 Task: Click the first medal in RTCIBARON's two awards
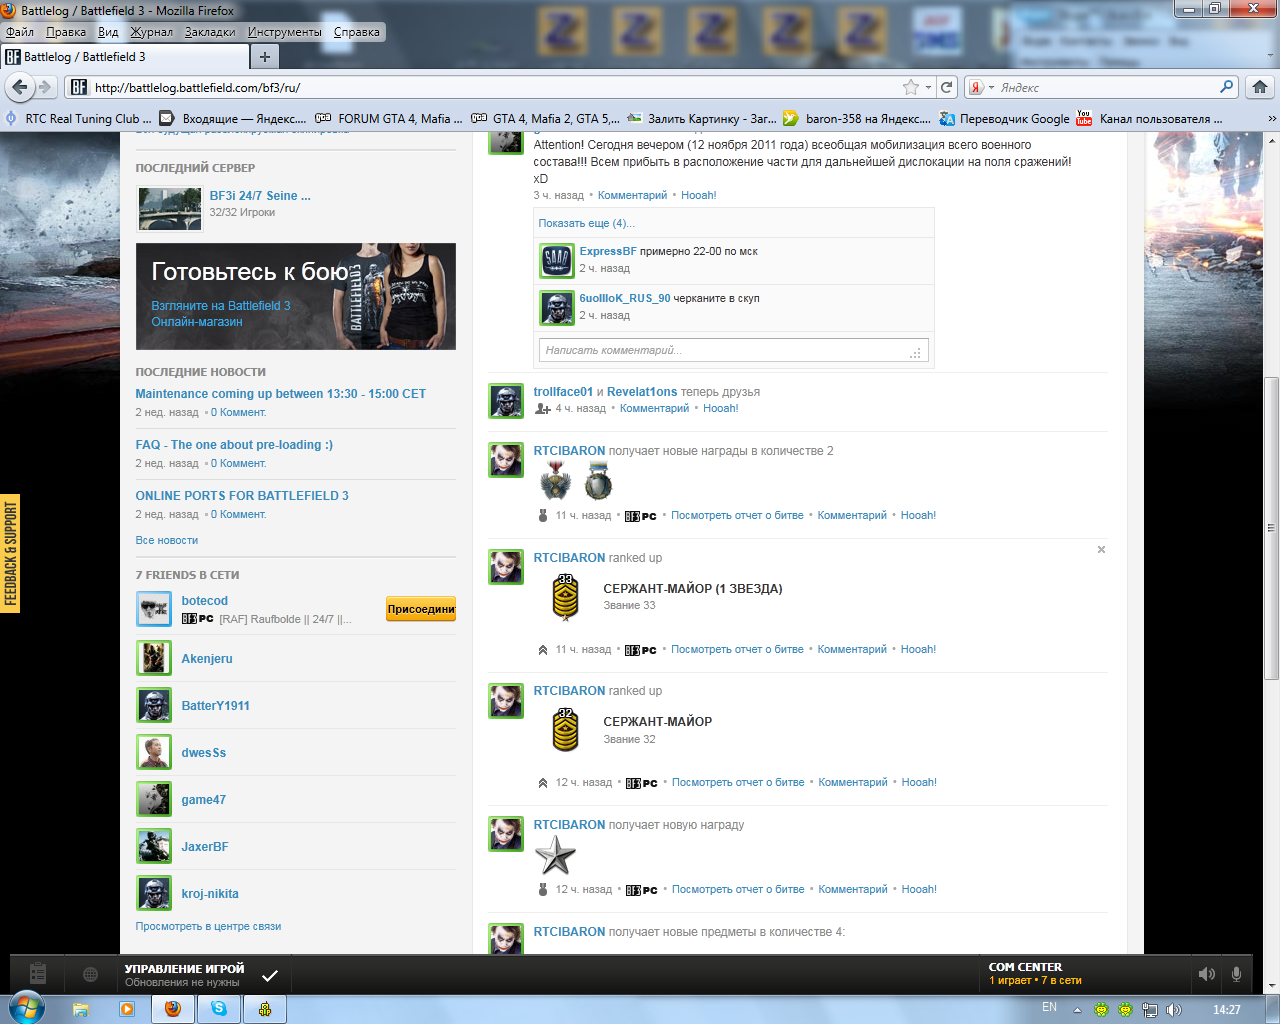556,482
